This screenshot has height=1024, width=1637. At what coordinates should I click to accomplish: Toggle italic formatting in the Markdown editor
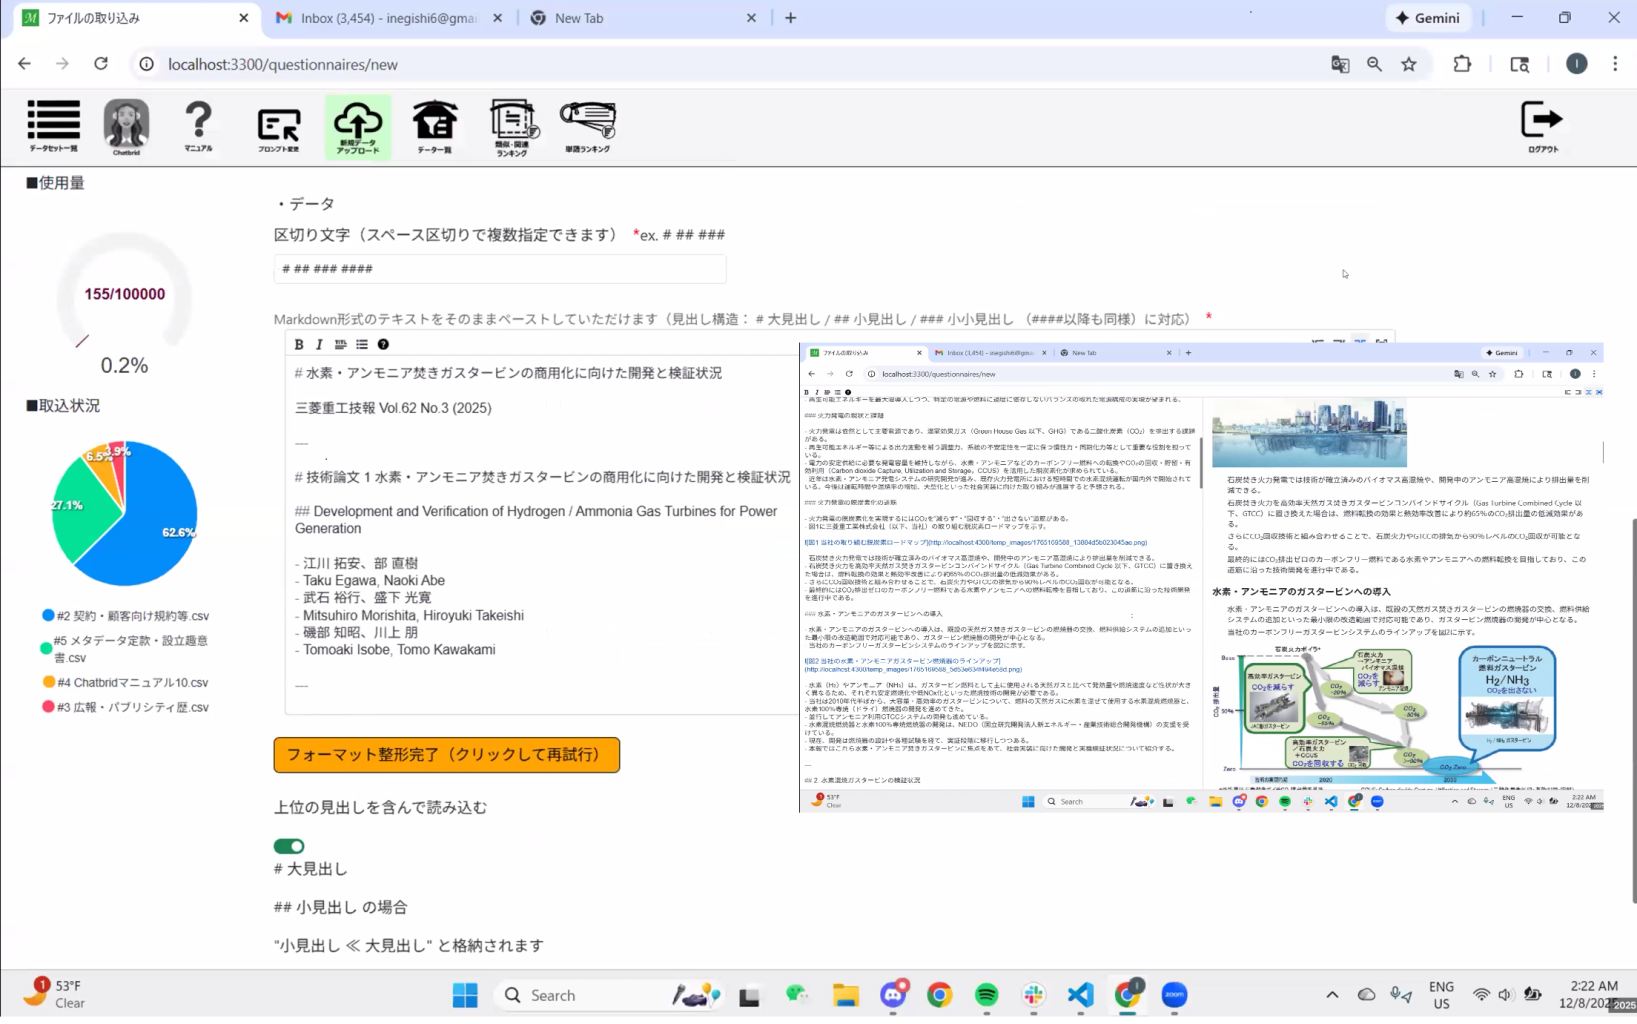(x=319, y=344)
